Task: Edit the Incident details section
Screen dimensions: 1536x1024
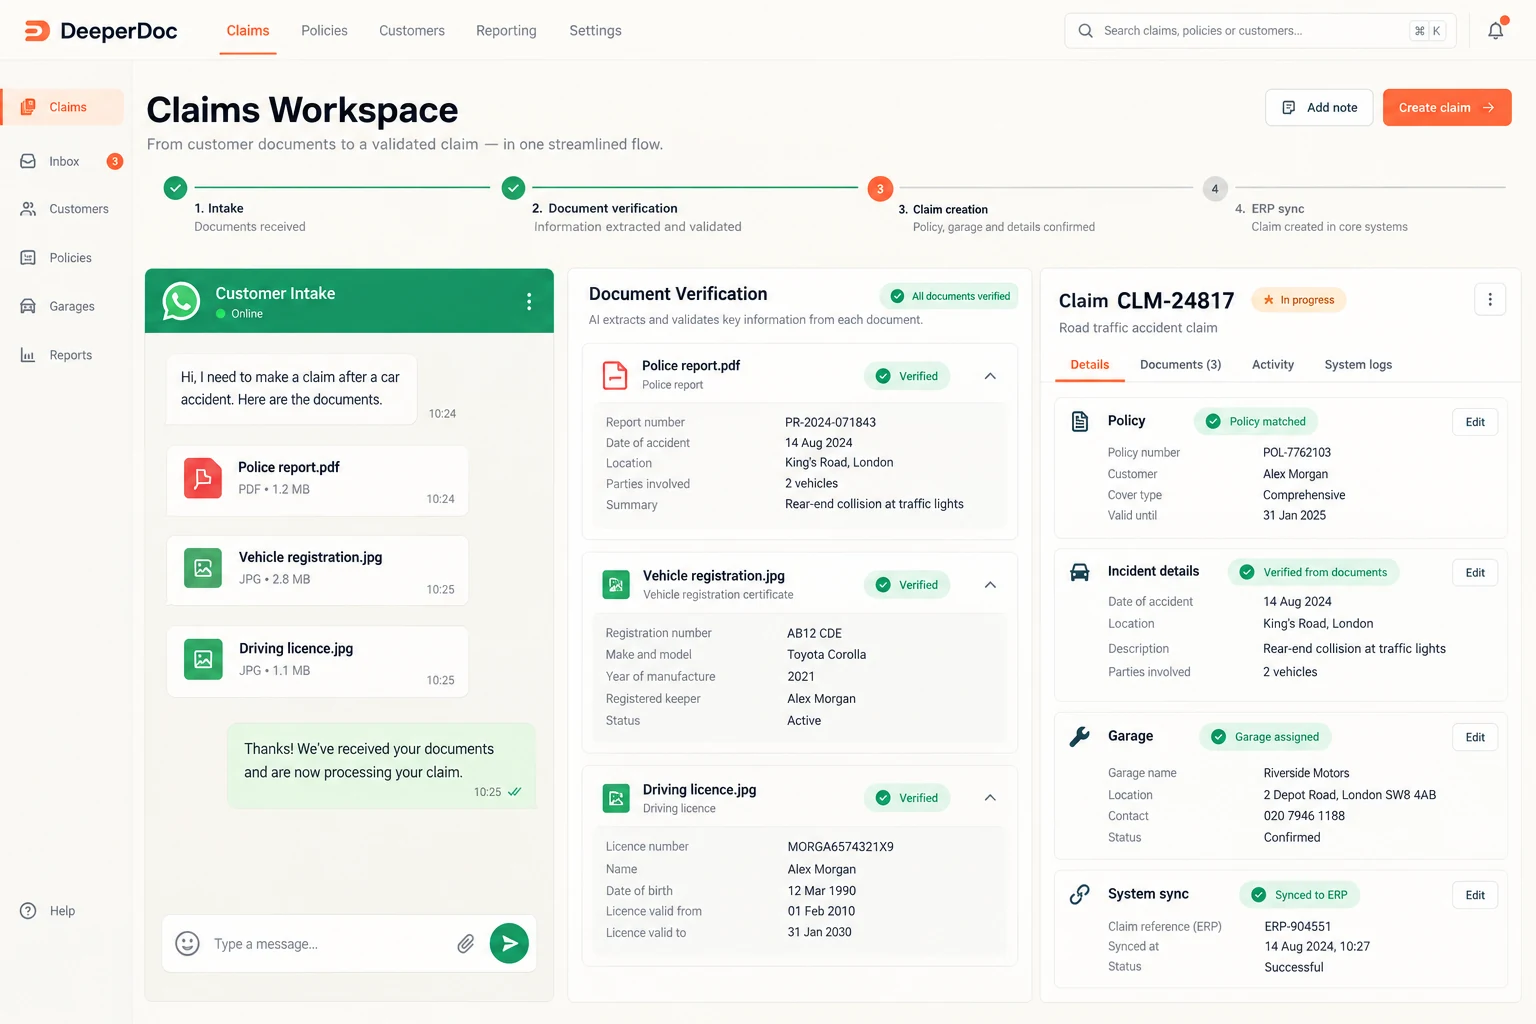Action: pos(1475,573)
